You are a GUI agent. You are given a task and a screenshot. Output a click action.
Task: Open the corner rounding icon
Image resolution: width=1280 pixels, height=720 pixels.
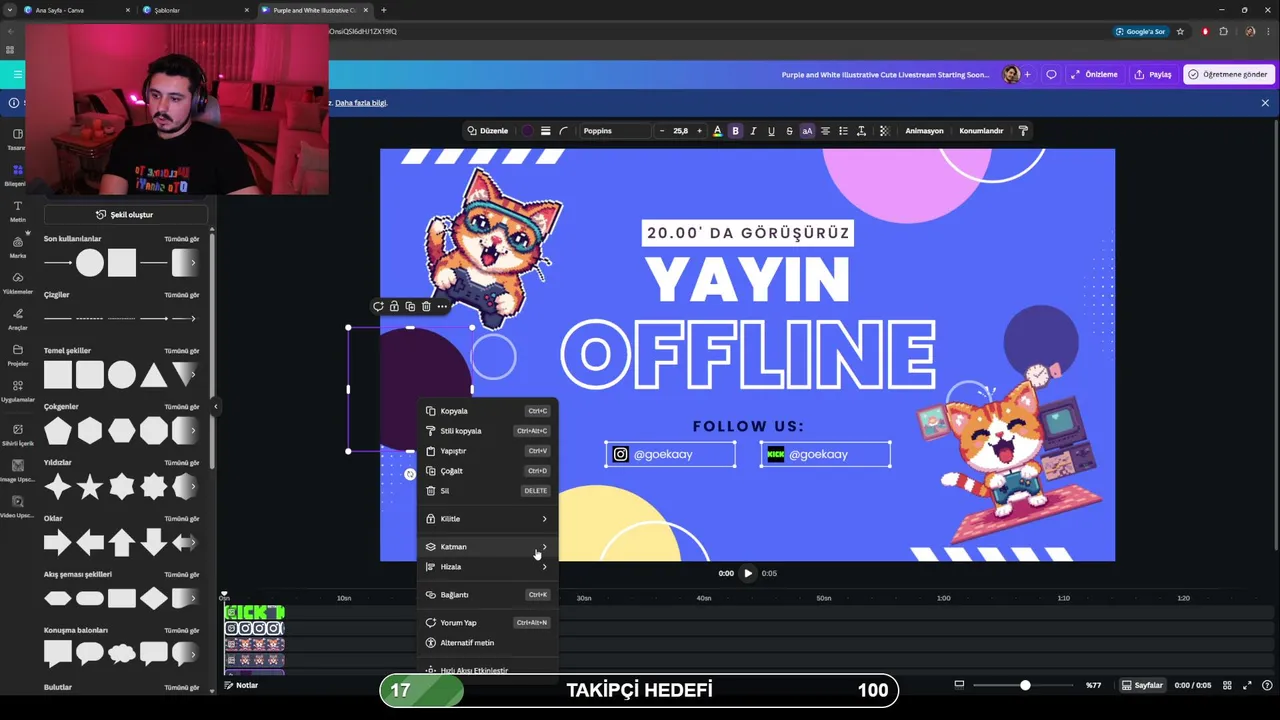[563, 131]
